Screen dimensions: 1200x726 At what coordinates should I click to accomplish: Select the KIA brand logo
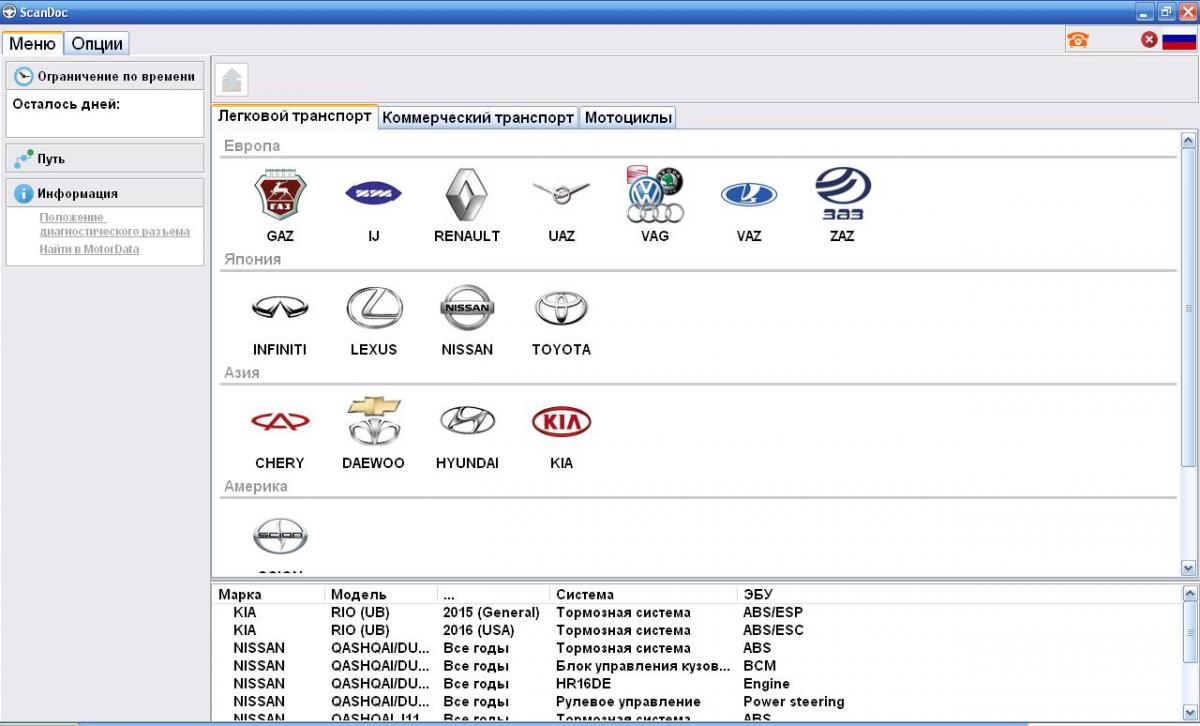click(x=561, y=421)
